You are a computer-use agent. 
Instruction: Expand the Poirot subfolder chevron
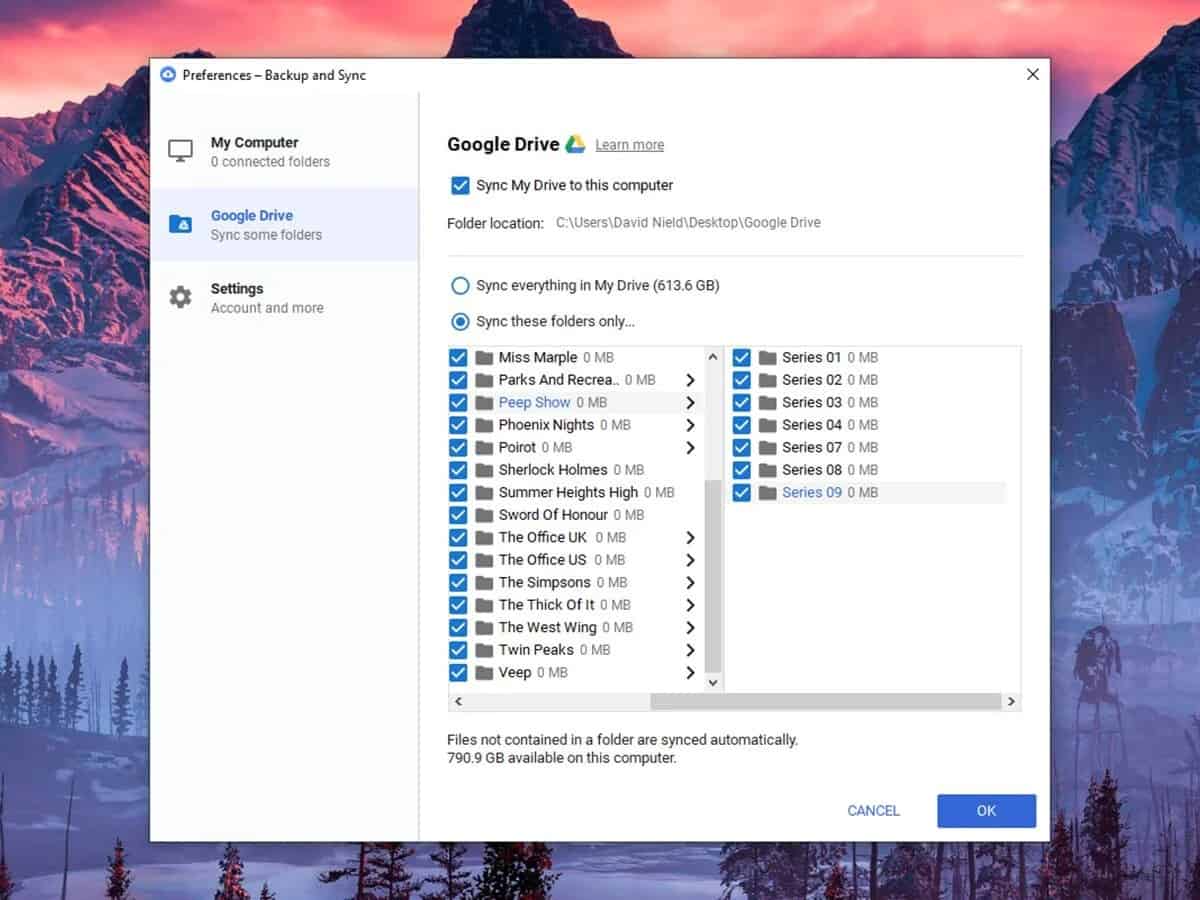click(x=690, y=448)
